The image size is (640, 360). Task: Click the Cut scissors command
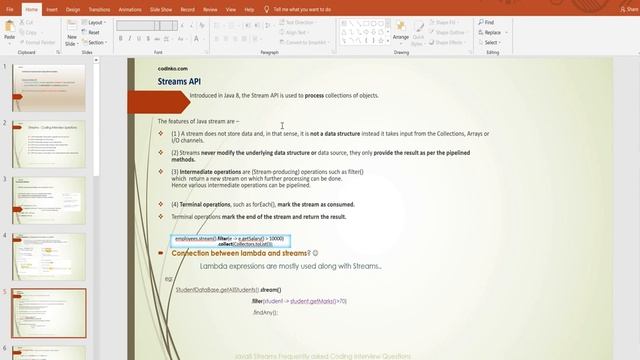(x=27, y=22)
